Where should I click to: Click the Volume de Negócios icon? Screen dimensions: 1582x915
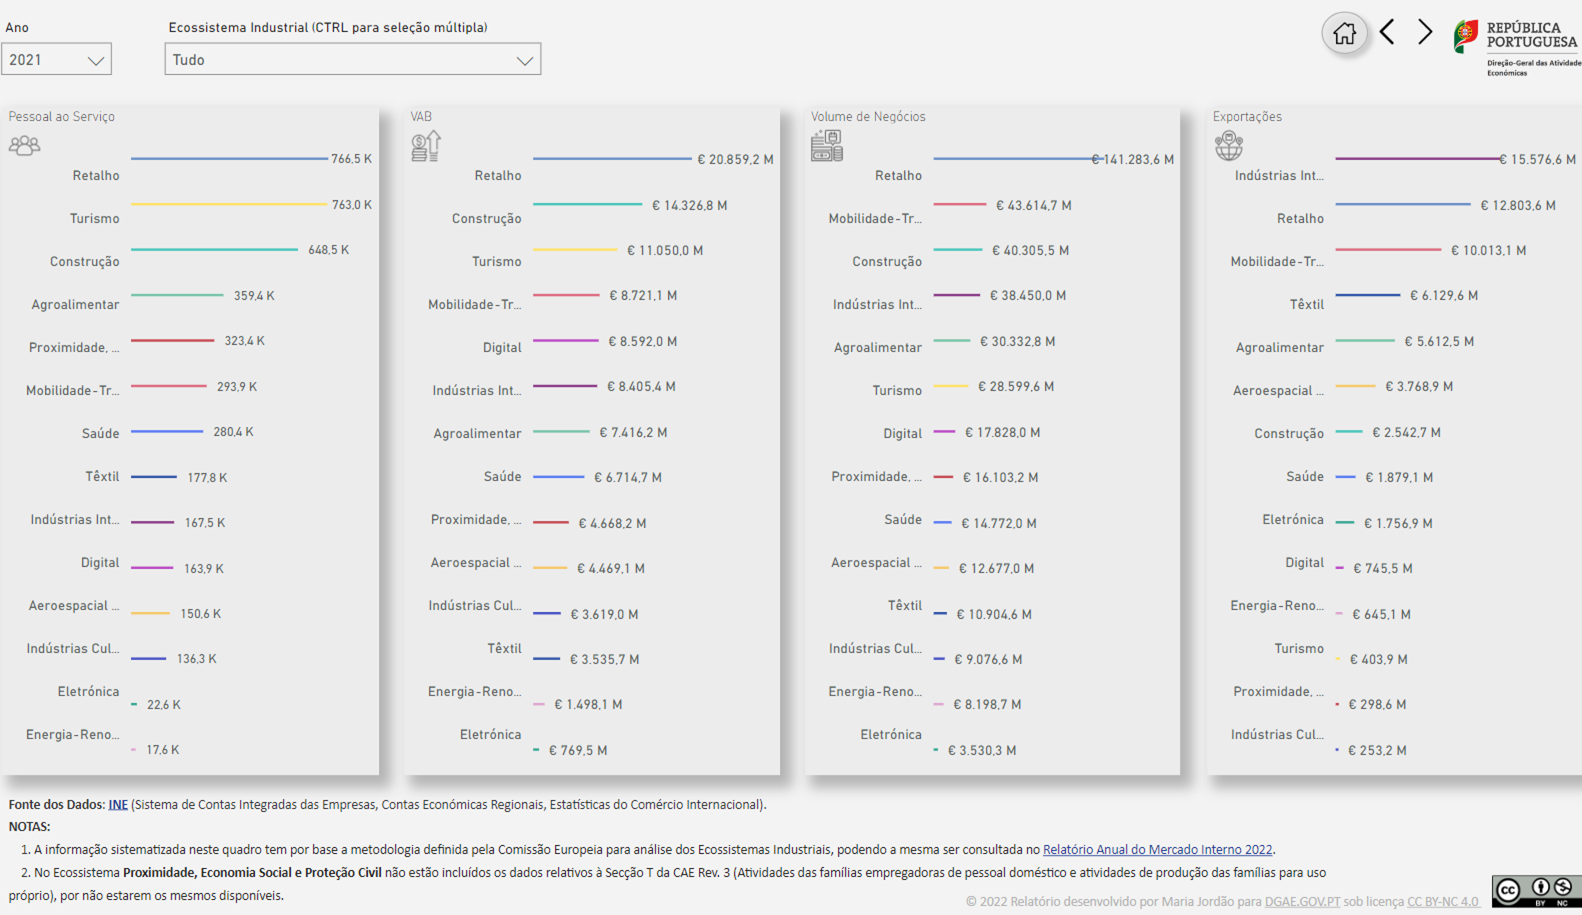tap(827, 146)
